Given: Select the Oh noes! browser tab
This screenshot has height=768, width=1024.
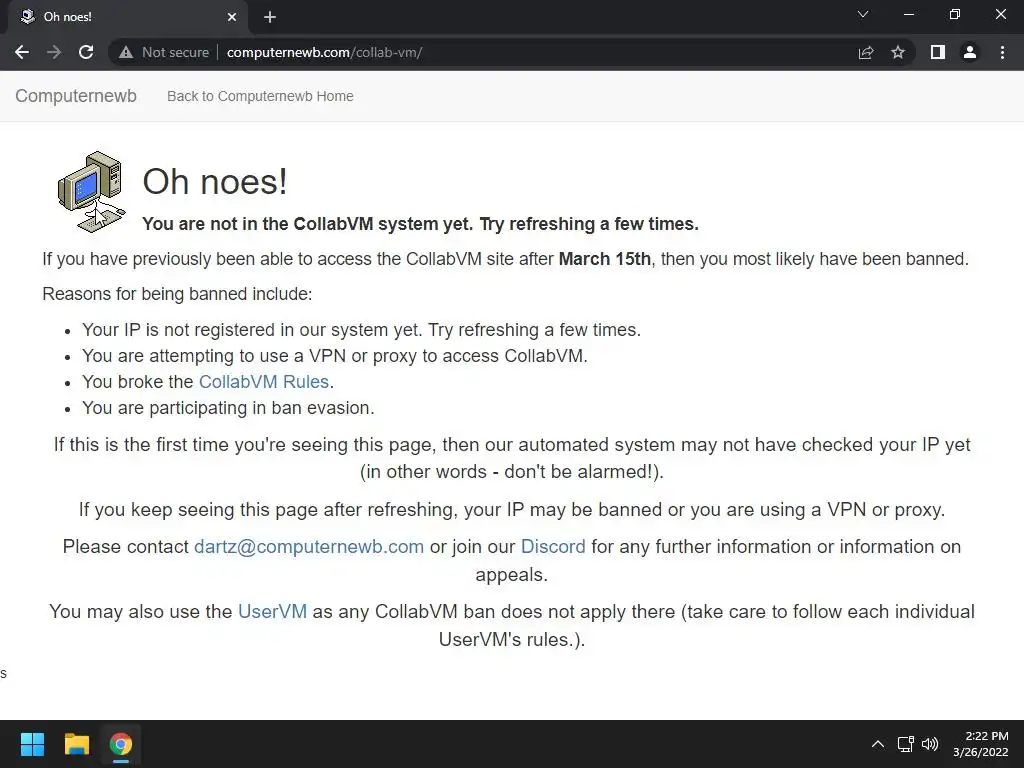Looking at the screenshot, I should (x=127, y=17).
